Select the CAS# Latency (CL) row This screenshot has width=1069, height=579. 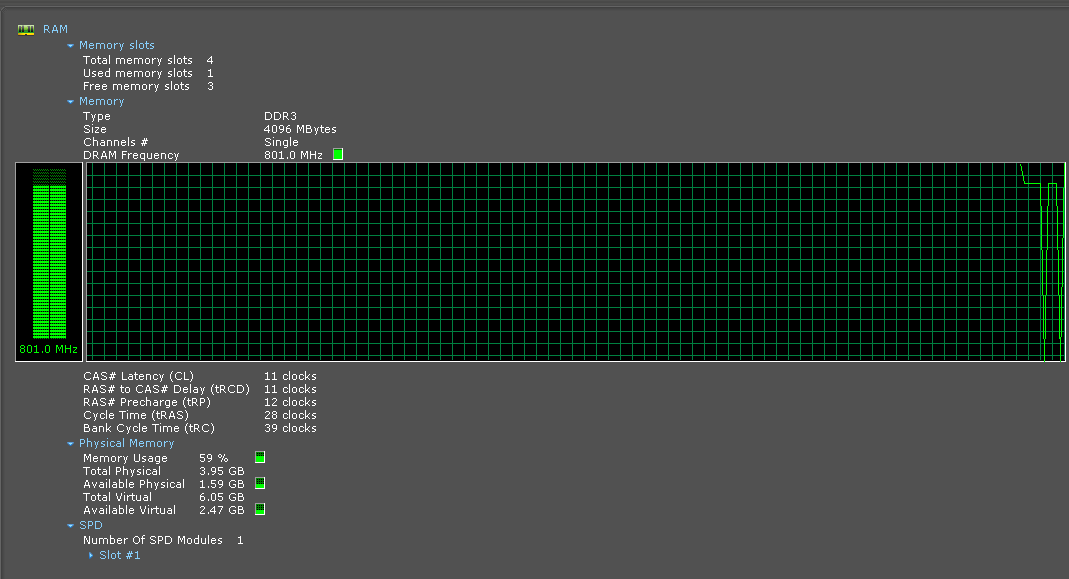[138, 376]
